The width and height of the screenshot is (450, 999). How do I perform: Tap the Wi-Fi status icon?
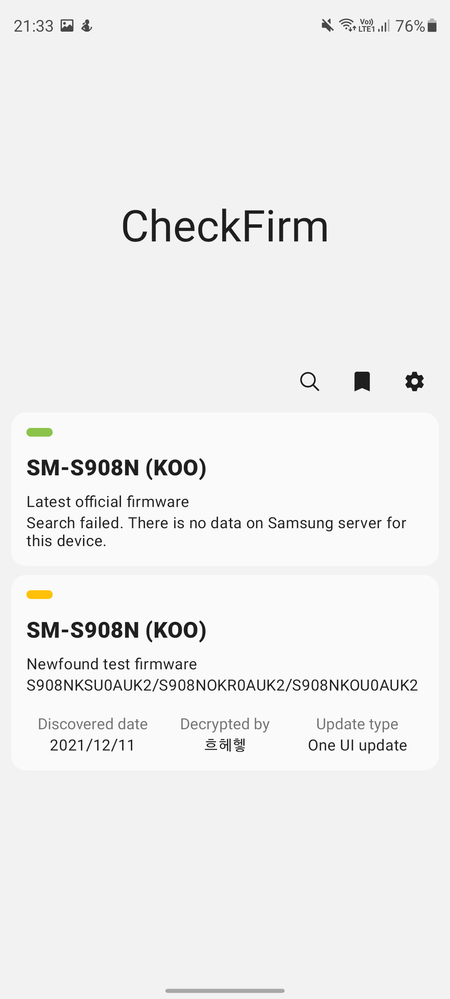347,25
